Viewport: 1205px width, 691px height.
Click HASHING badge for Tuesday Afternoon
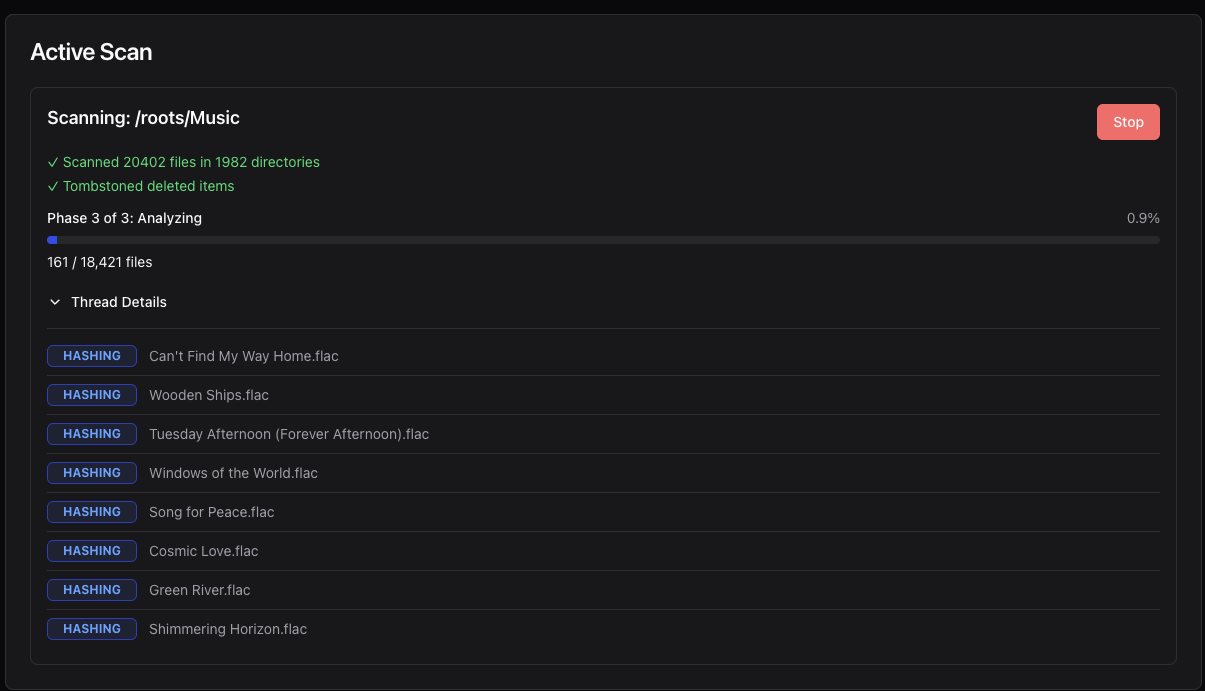(x=92, y=434)
